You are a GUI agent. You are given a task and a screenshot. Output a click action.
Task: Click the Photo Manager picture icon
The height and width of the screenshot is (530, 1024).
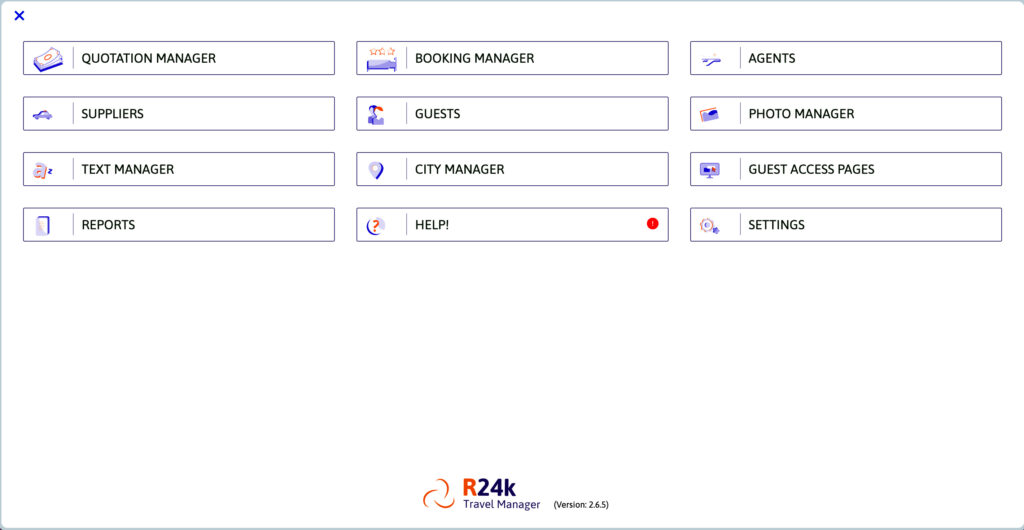710,114
